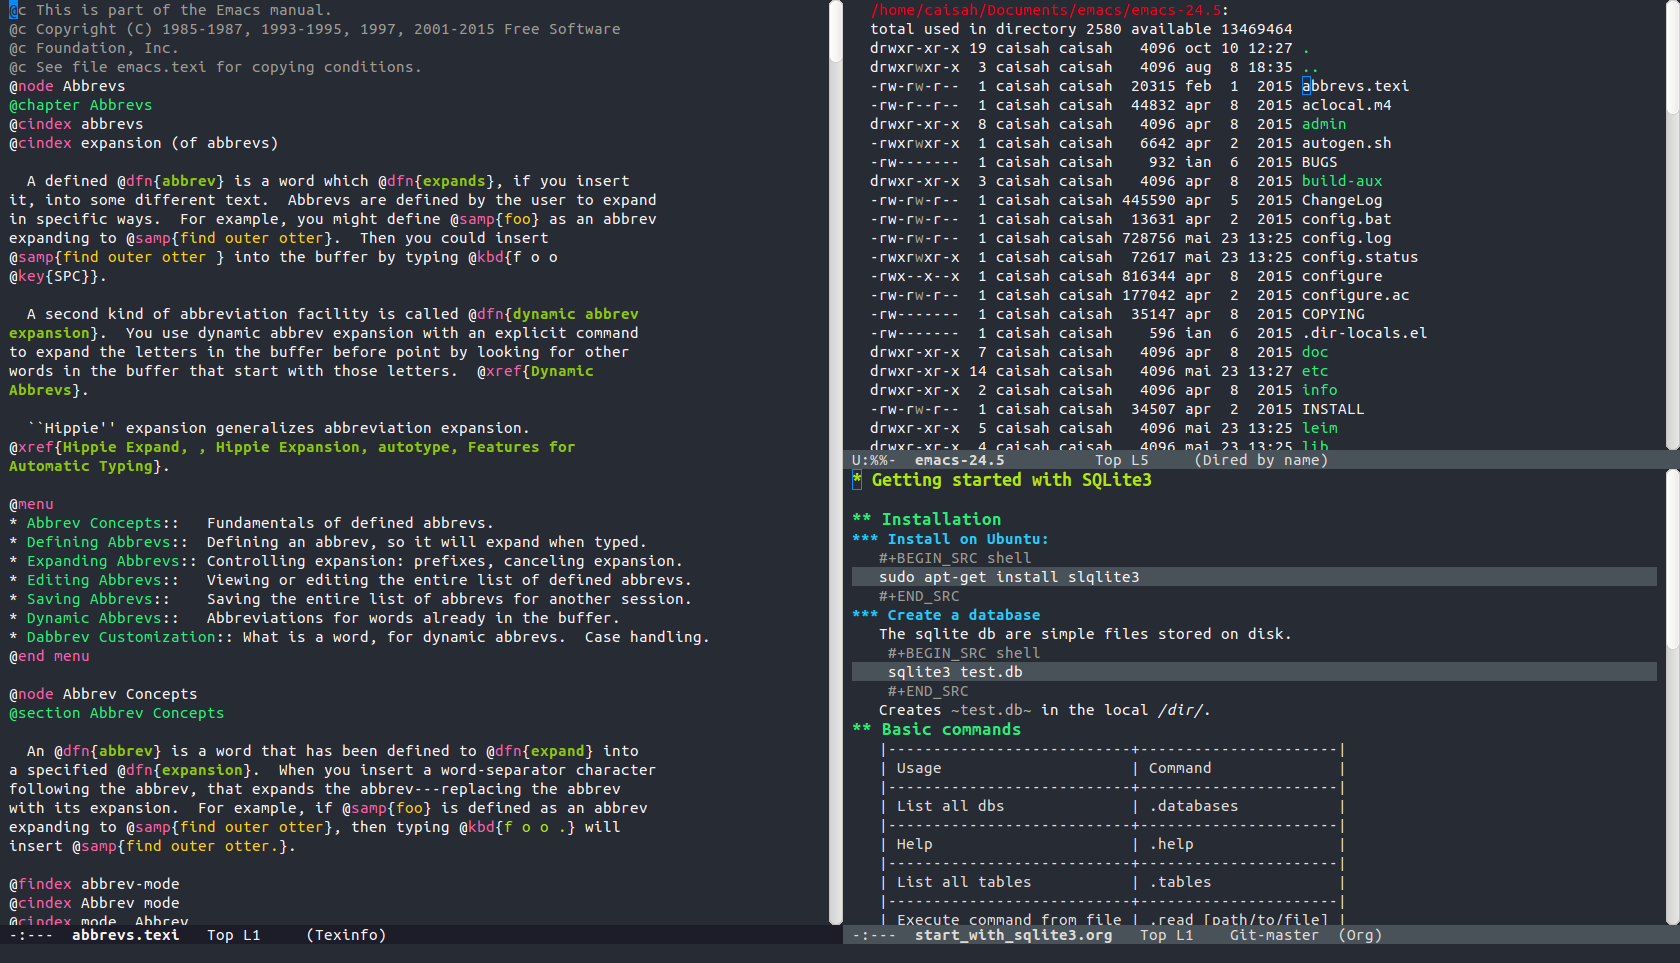Select the autogen.sh file row
1680x963 pixels.
tap(1346, 143)
